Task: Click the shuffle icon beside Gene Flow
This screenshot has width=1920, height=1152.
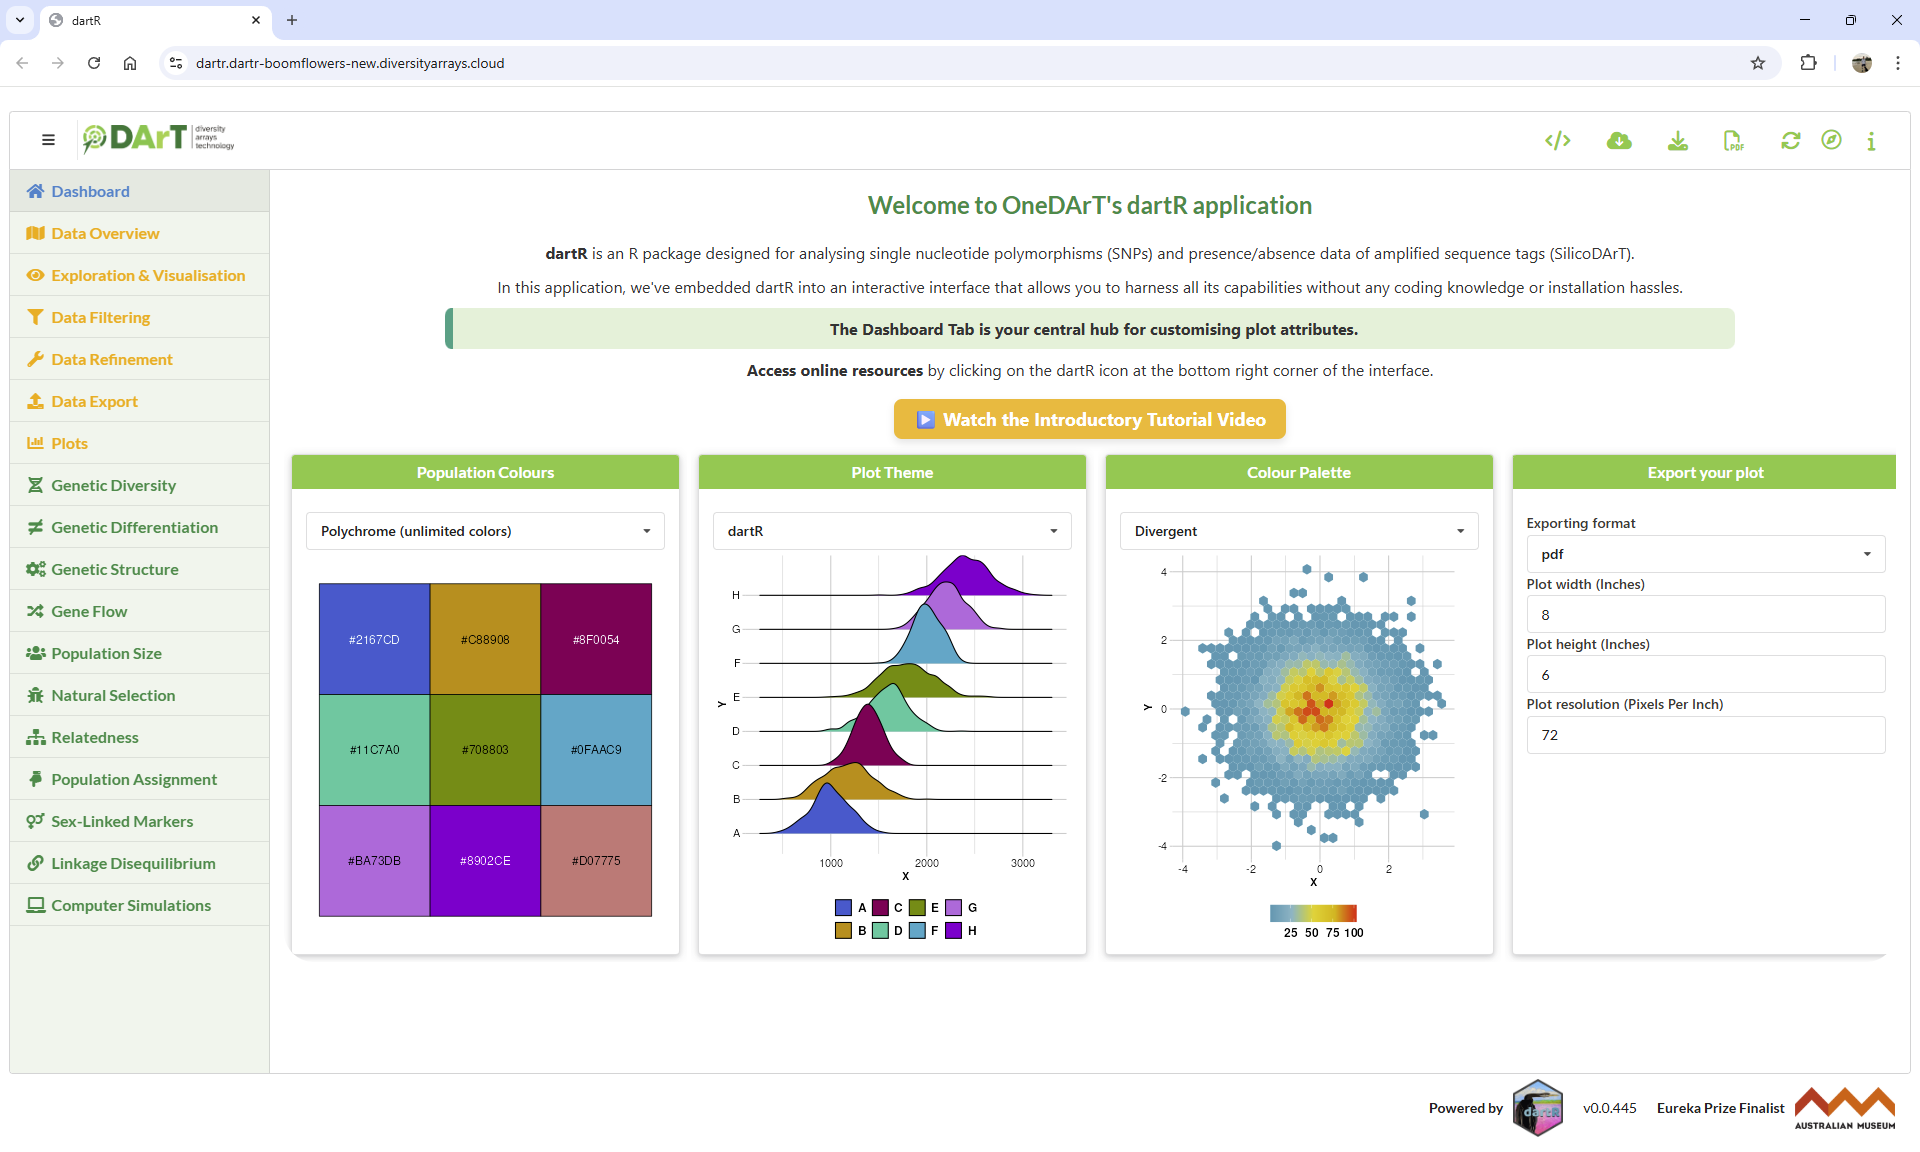Action: tap(35, 611)
